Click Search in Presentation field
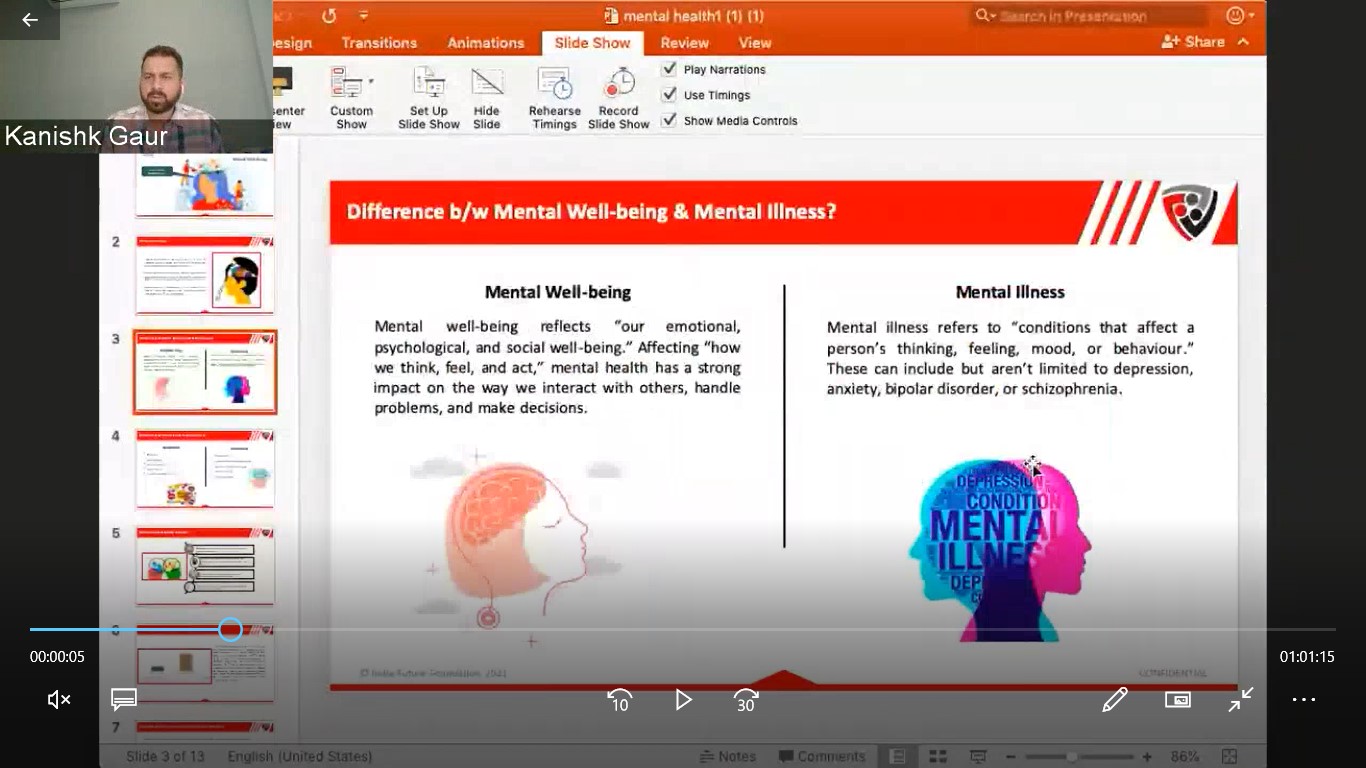This screenshot has height=768, width=1366. tap(1090, 16)
